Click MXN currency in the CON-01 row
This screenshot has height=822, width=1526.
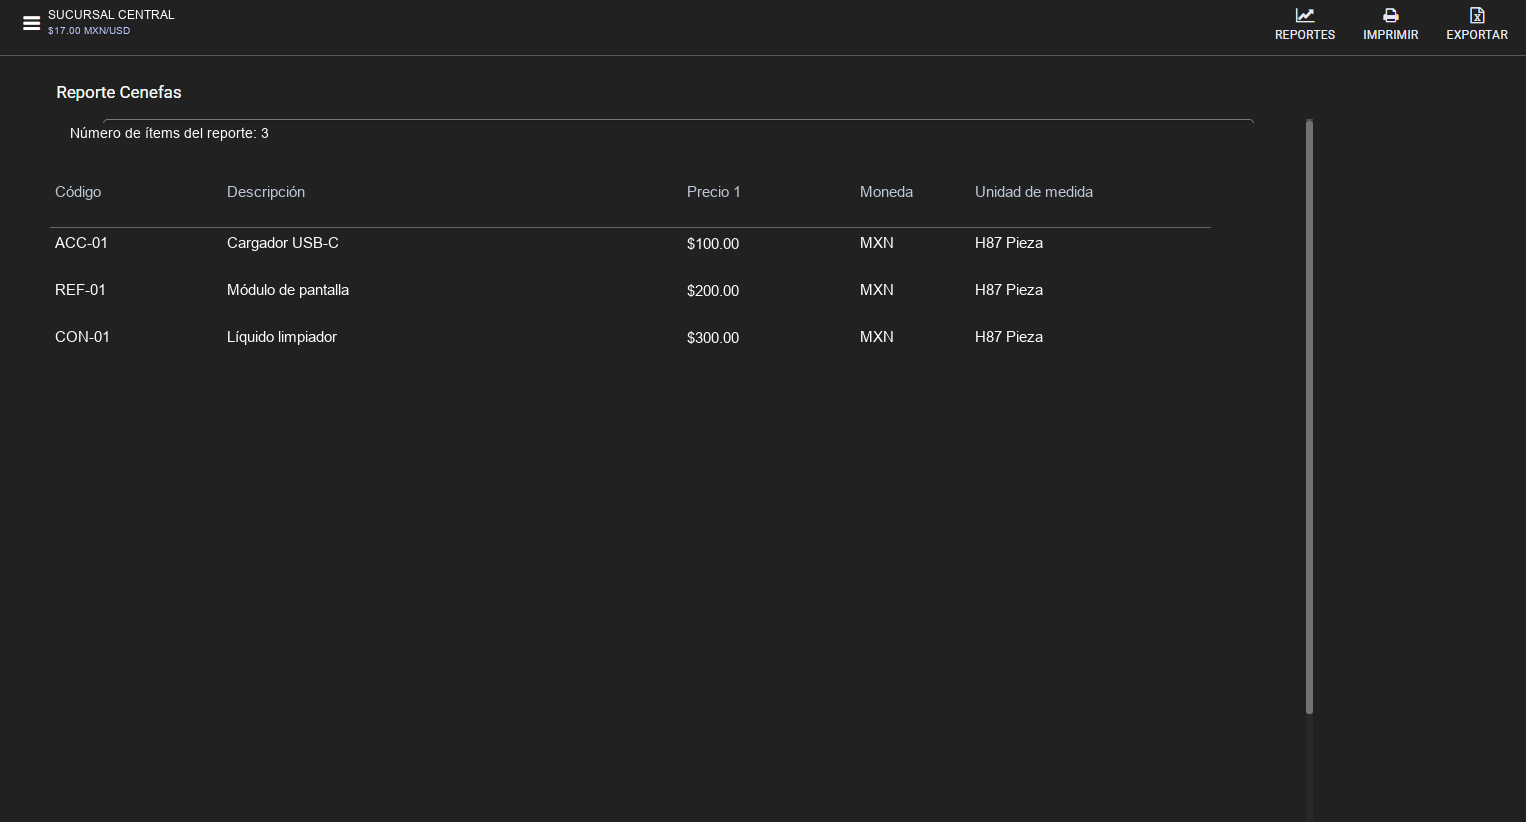[x=877, y=337]
